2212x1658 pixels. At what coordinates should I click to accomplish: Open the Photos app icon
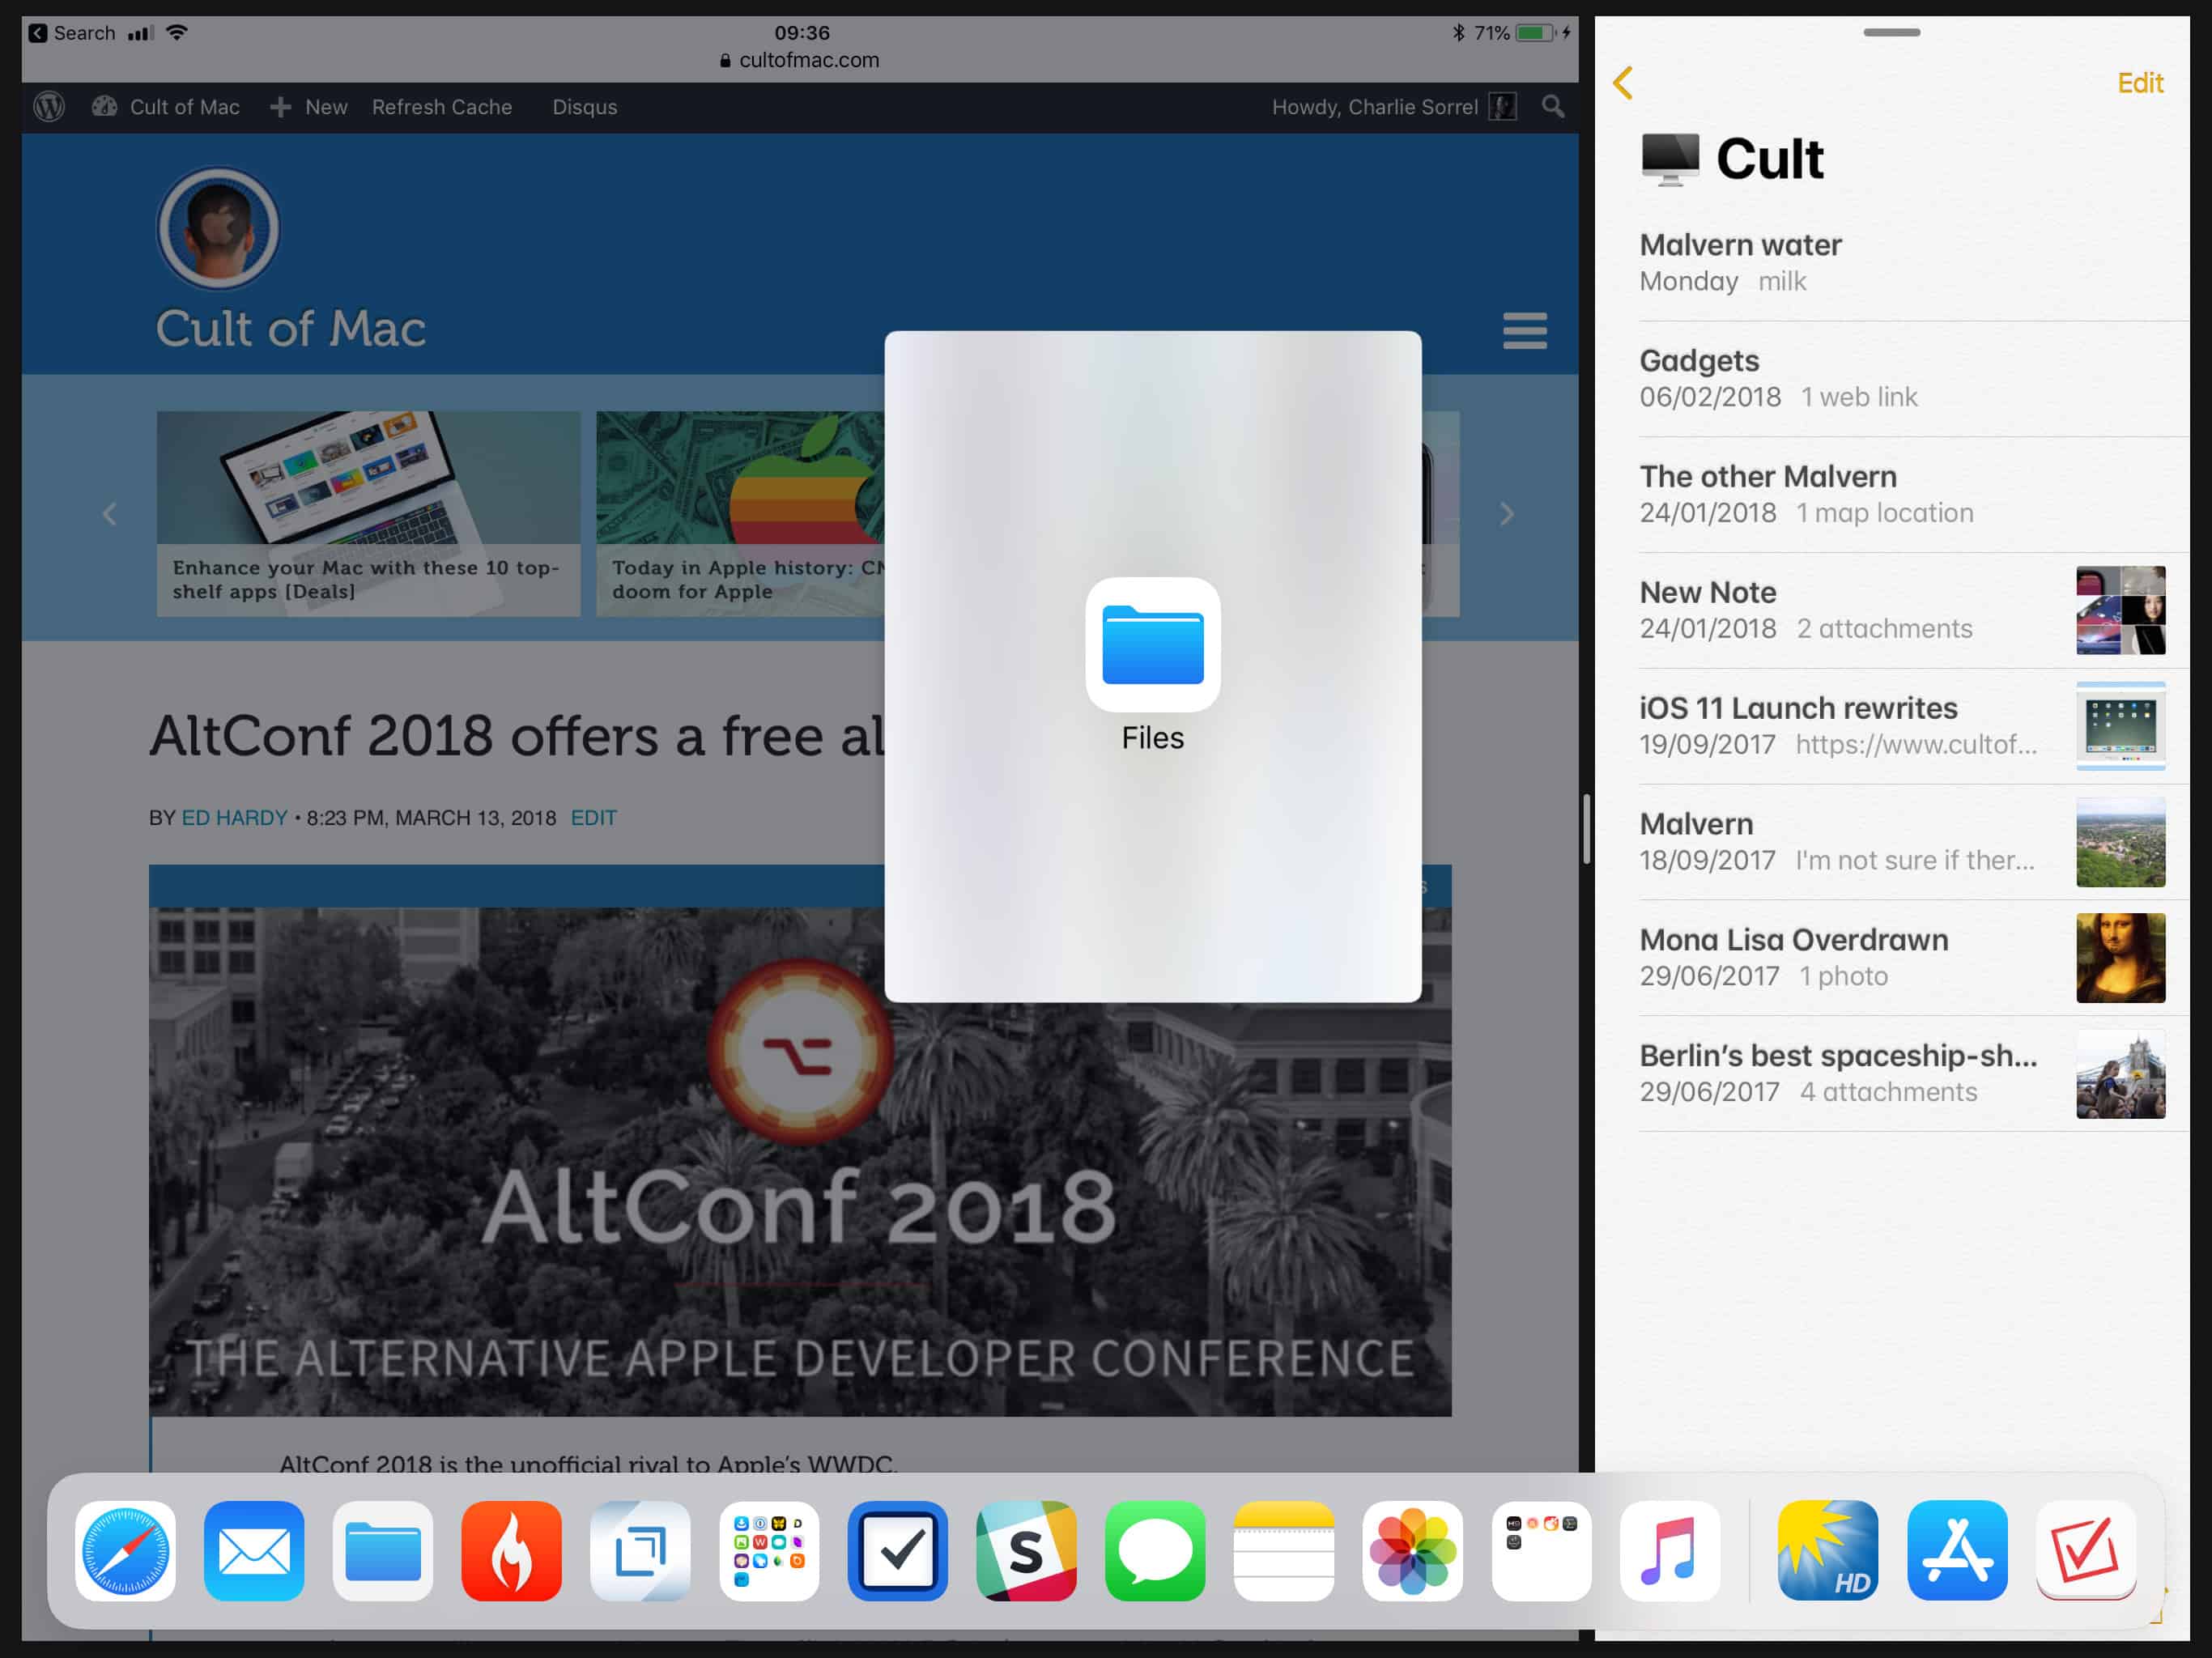[1412, 1550]
